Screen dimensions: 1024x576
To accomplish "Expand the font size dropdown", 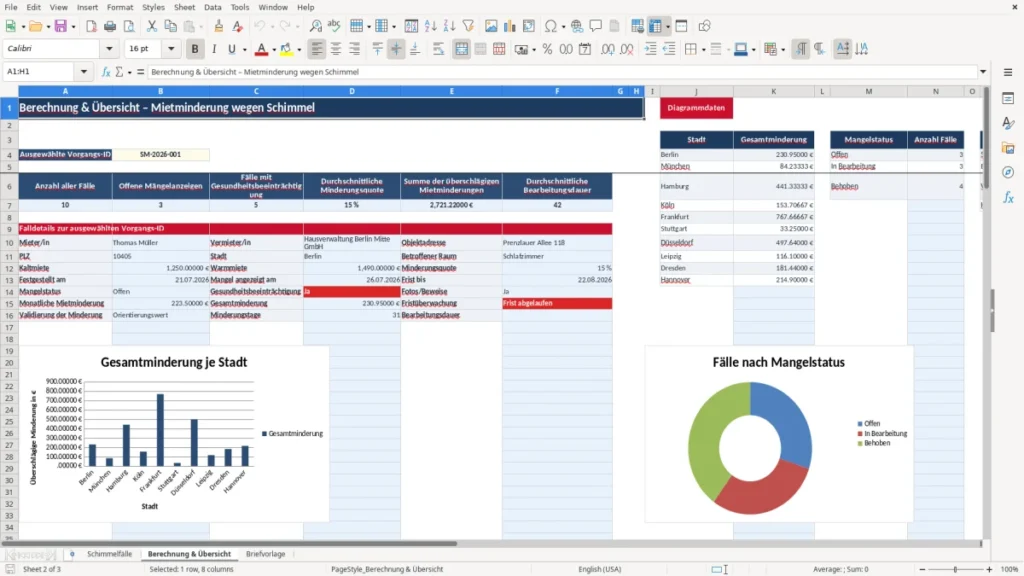I will (171, 49).
